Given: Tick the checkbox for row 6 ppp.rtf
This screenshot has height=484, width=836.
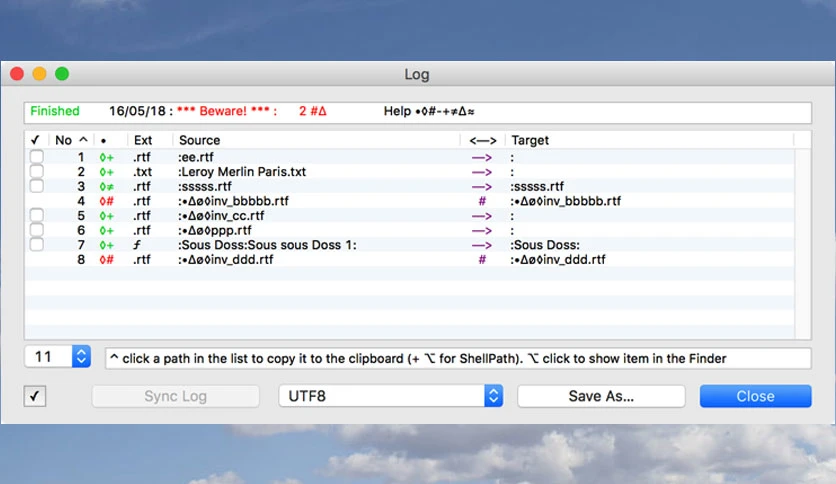Looking at the screenshot, I should pyautogui.click(x=36, y=230).
